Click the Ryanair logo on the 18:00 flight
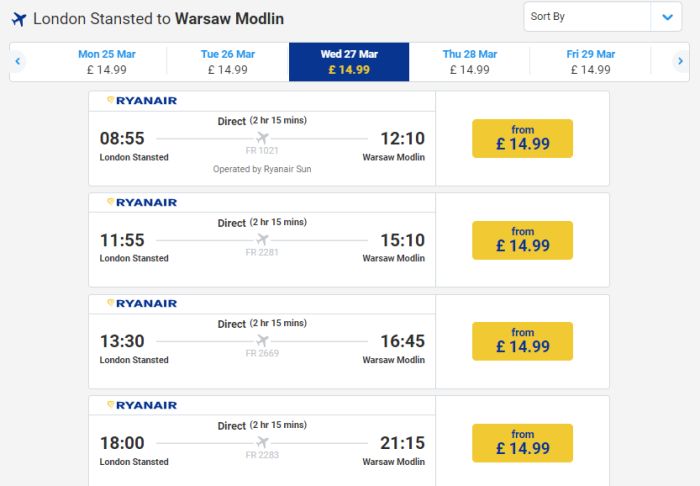Screen dimensions: 700x486 tap(142, 405)
